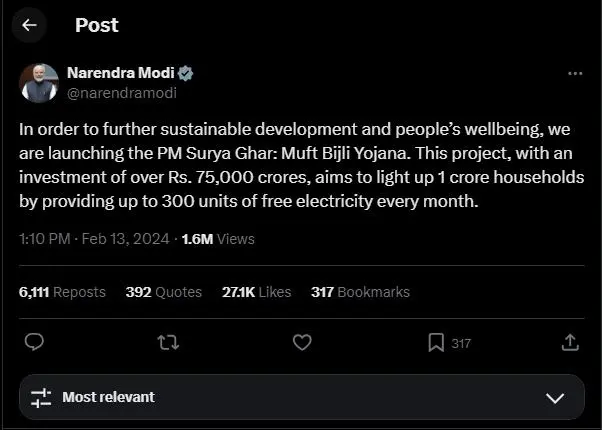Image resolution: width=602 pixels, height=430 pixels.
Task: Bookmark the post using bookmark icon
Action: point(436,342)
